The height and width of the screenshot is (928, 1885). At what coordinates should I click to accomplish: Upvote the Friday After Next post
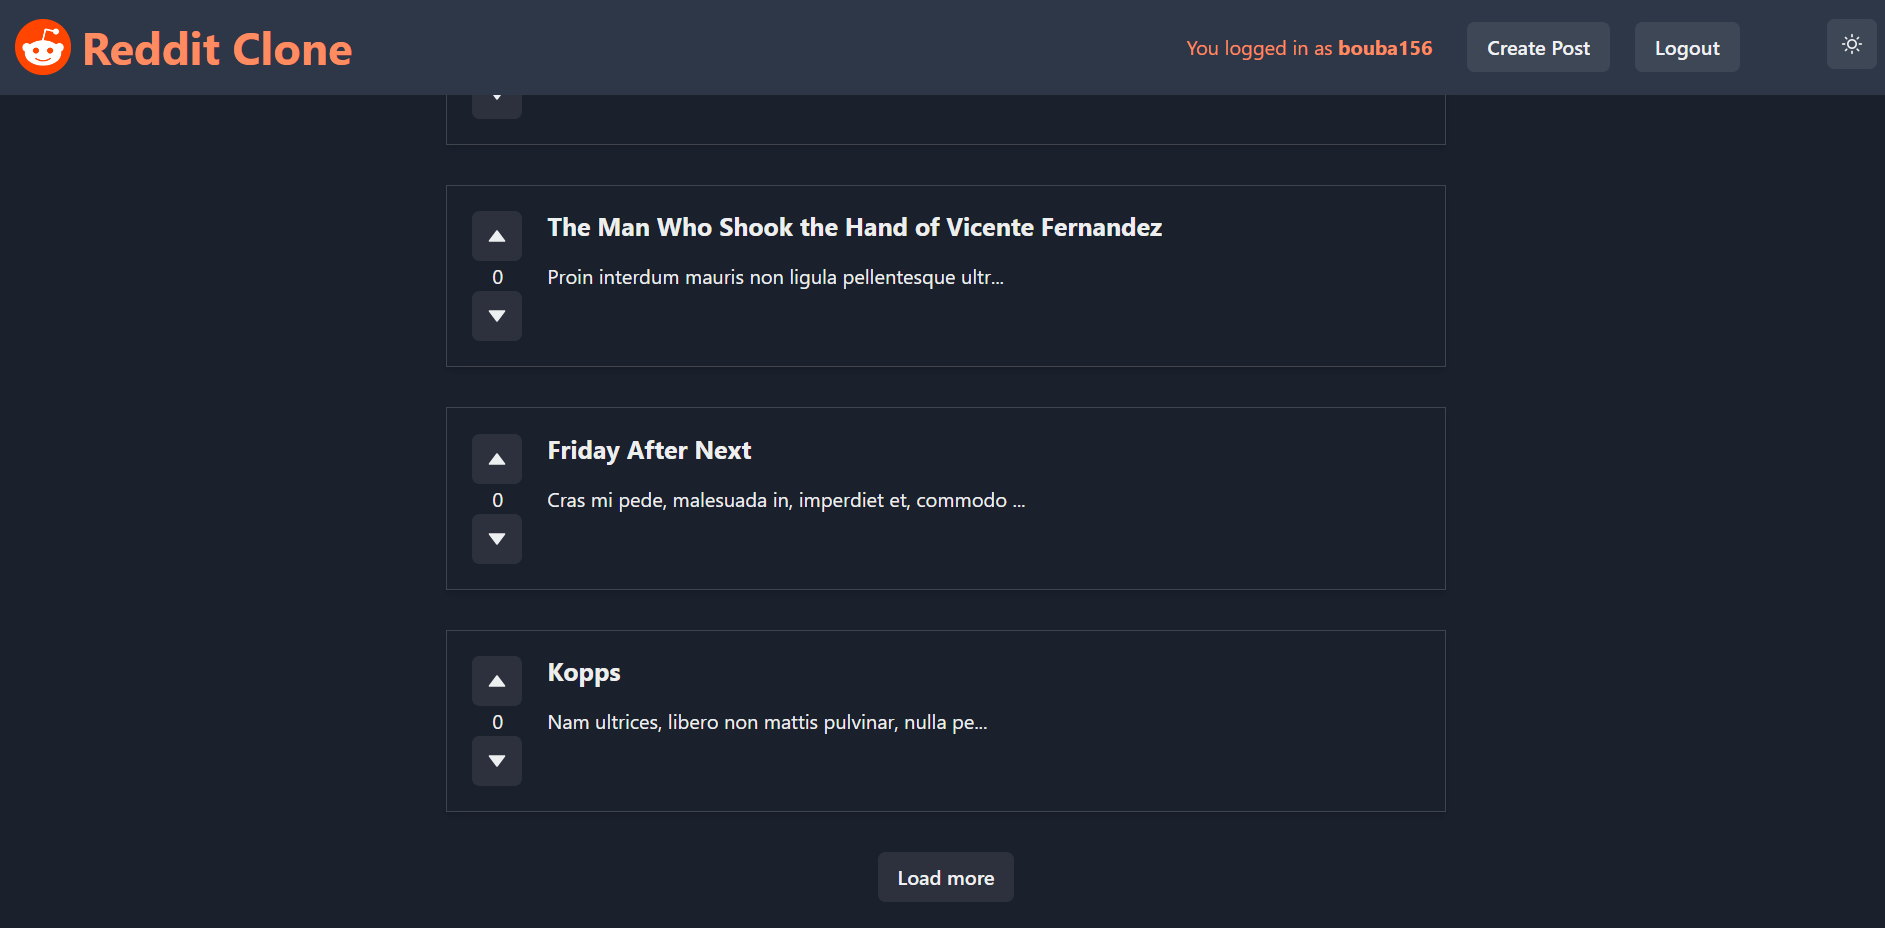pyautogui.click(x=497, y=459)
